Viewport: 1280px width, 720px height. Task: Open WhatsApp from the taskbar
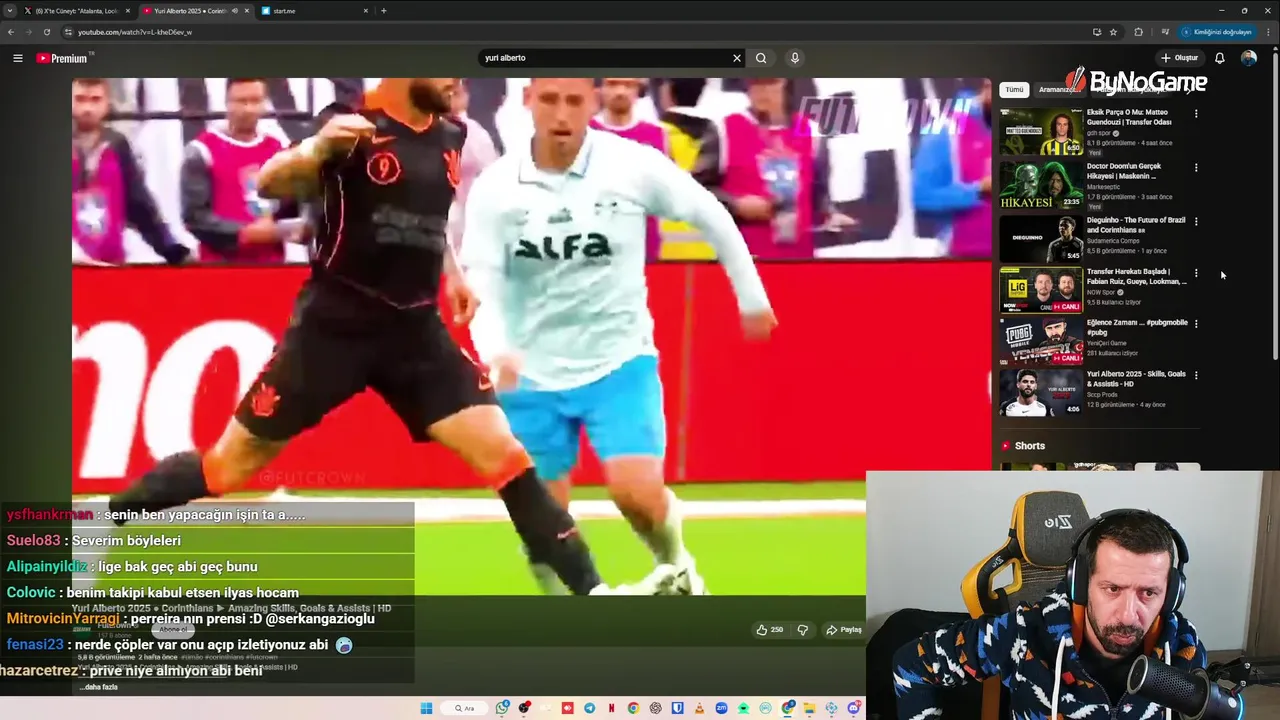pos(502,708)
